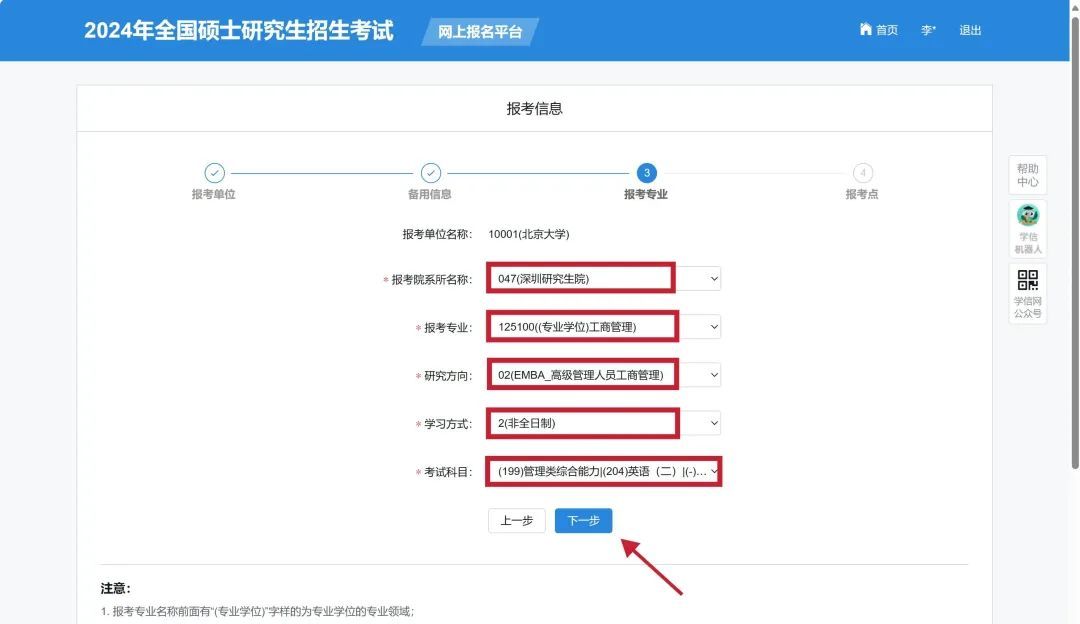Click the page vertical scrollbar
This screenshot has width=1080, height=624.
(1074, 250)
